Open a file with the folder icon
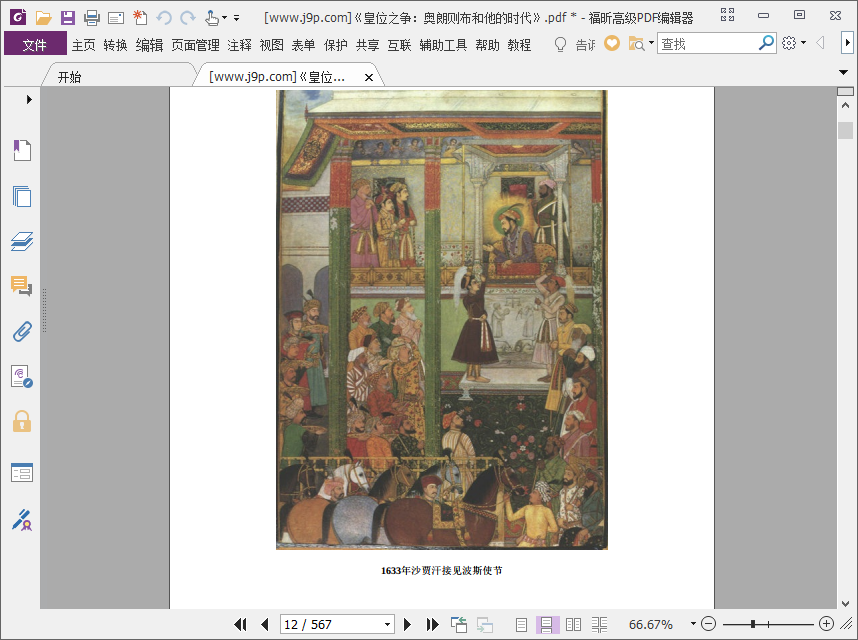The width and height of the screenshot is (858, 640). (x=43, y=18)
